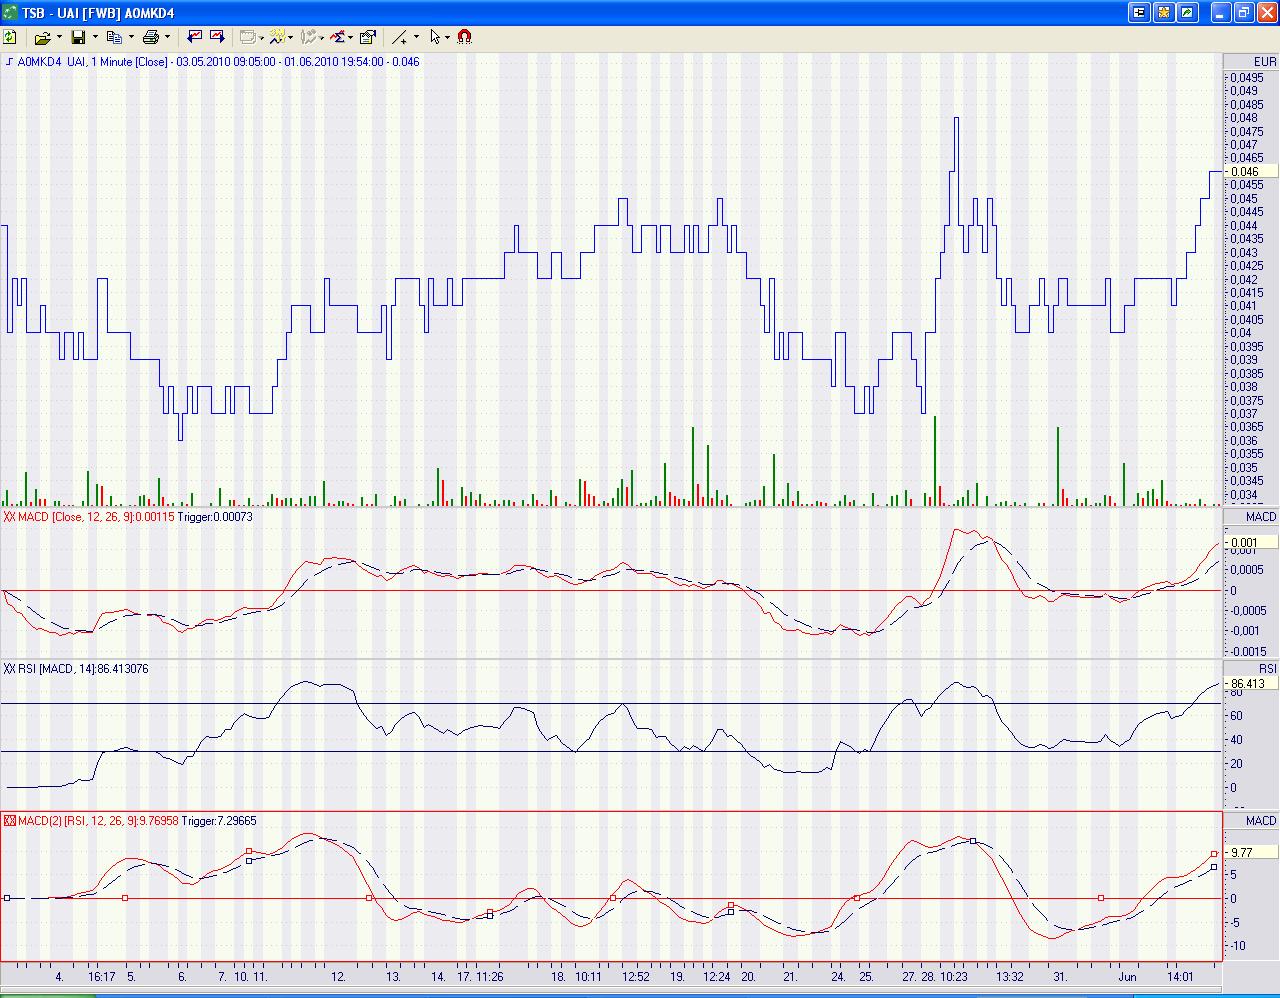Click the green arrow title bar icon
The image size is (1280, 998).
(x=1187, y=13)
